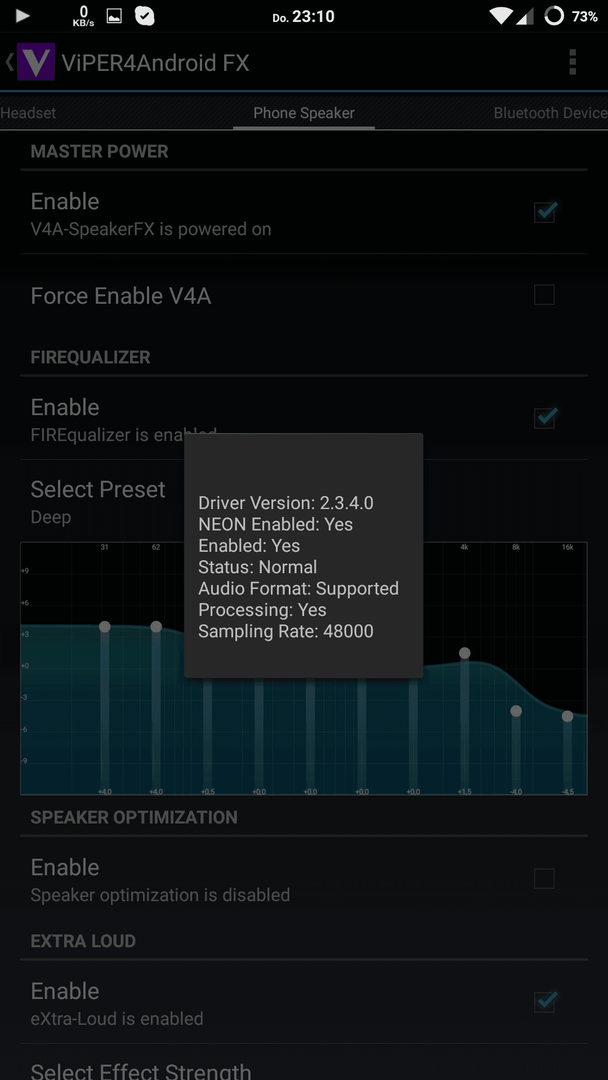Check the Force Enable V4A box

(x=544, y=295)
